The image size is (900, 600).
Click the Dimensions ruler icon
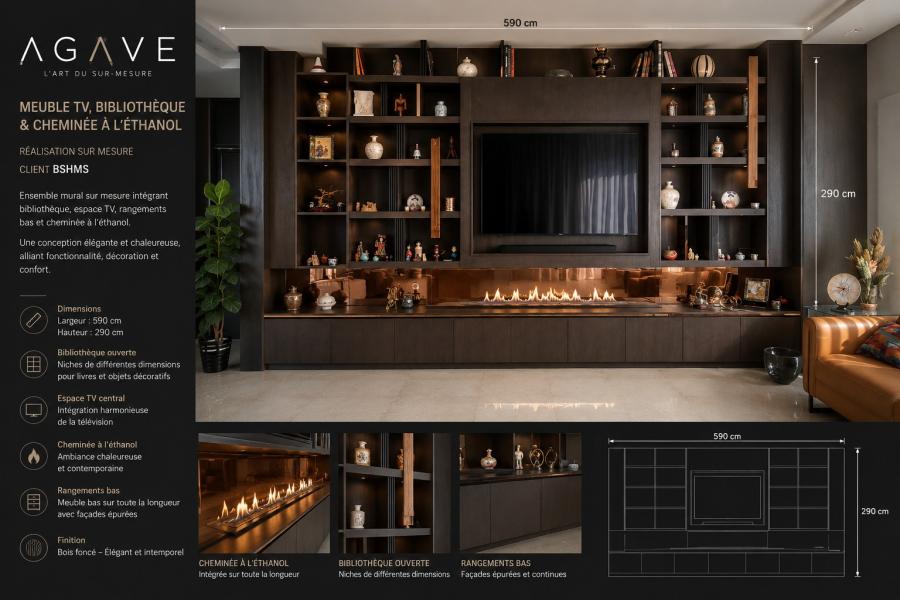[x=34, y=320]
